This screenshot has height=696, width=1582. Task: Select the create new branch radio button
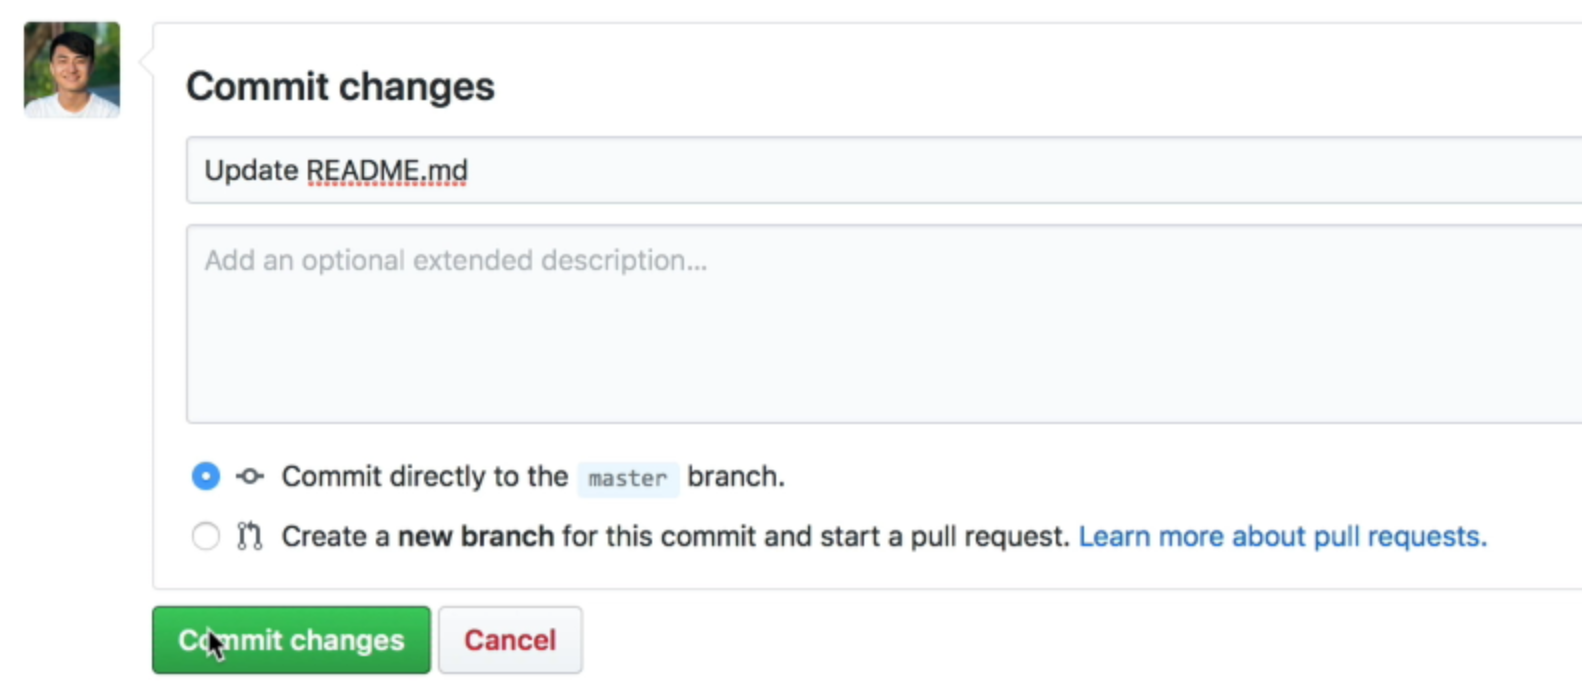(206, 537)
